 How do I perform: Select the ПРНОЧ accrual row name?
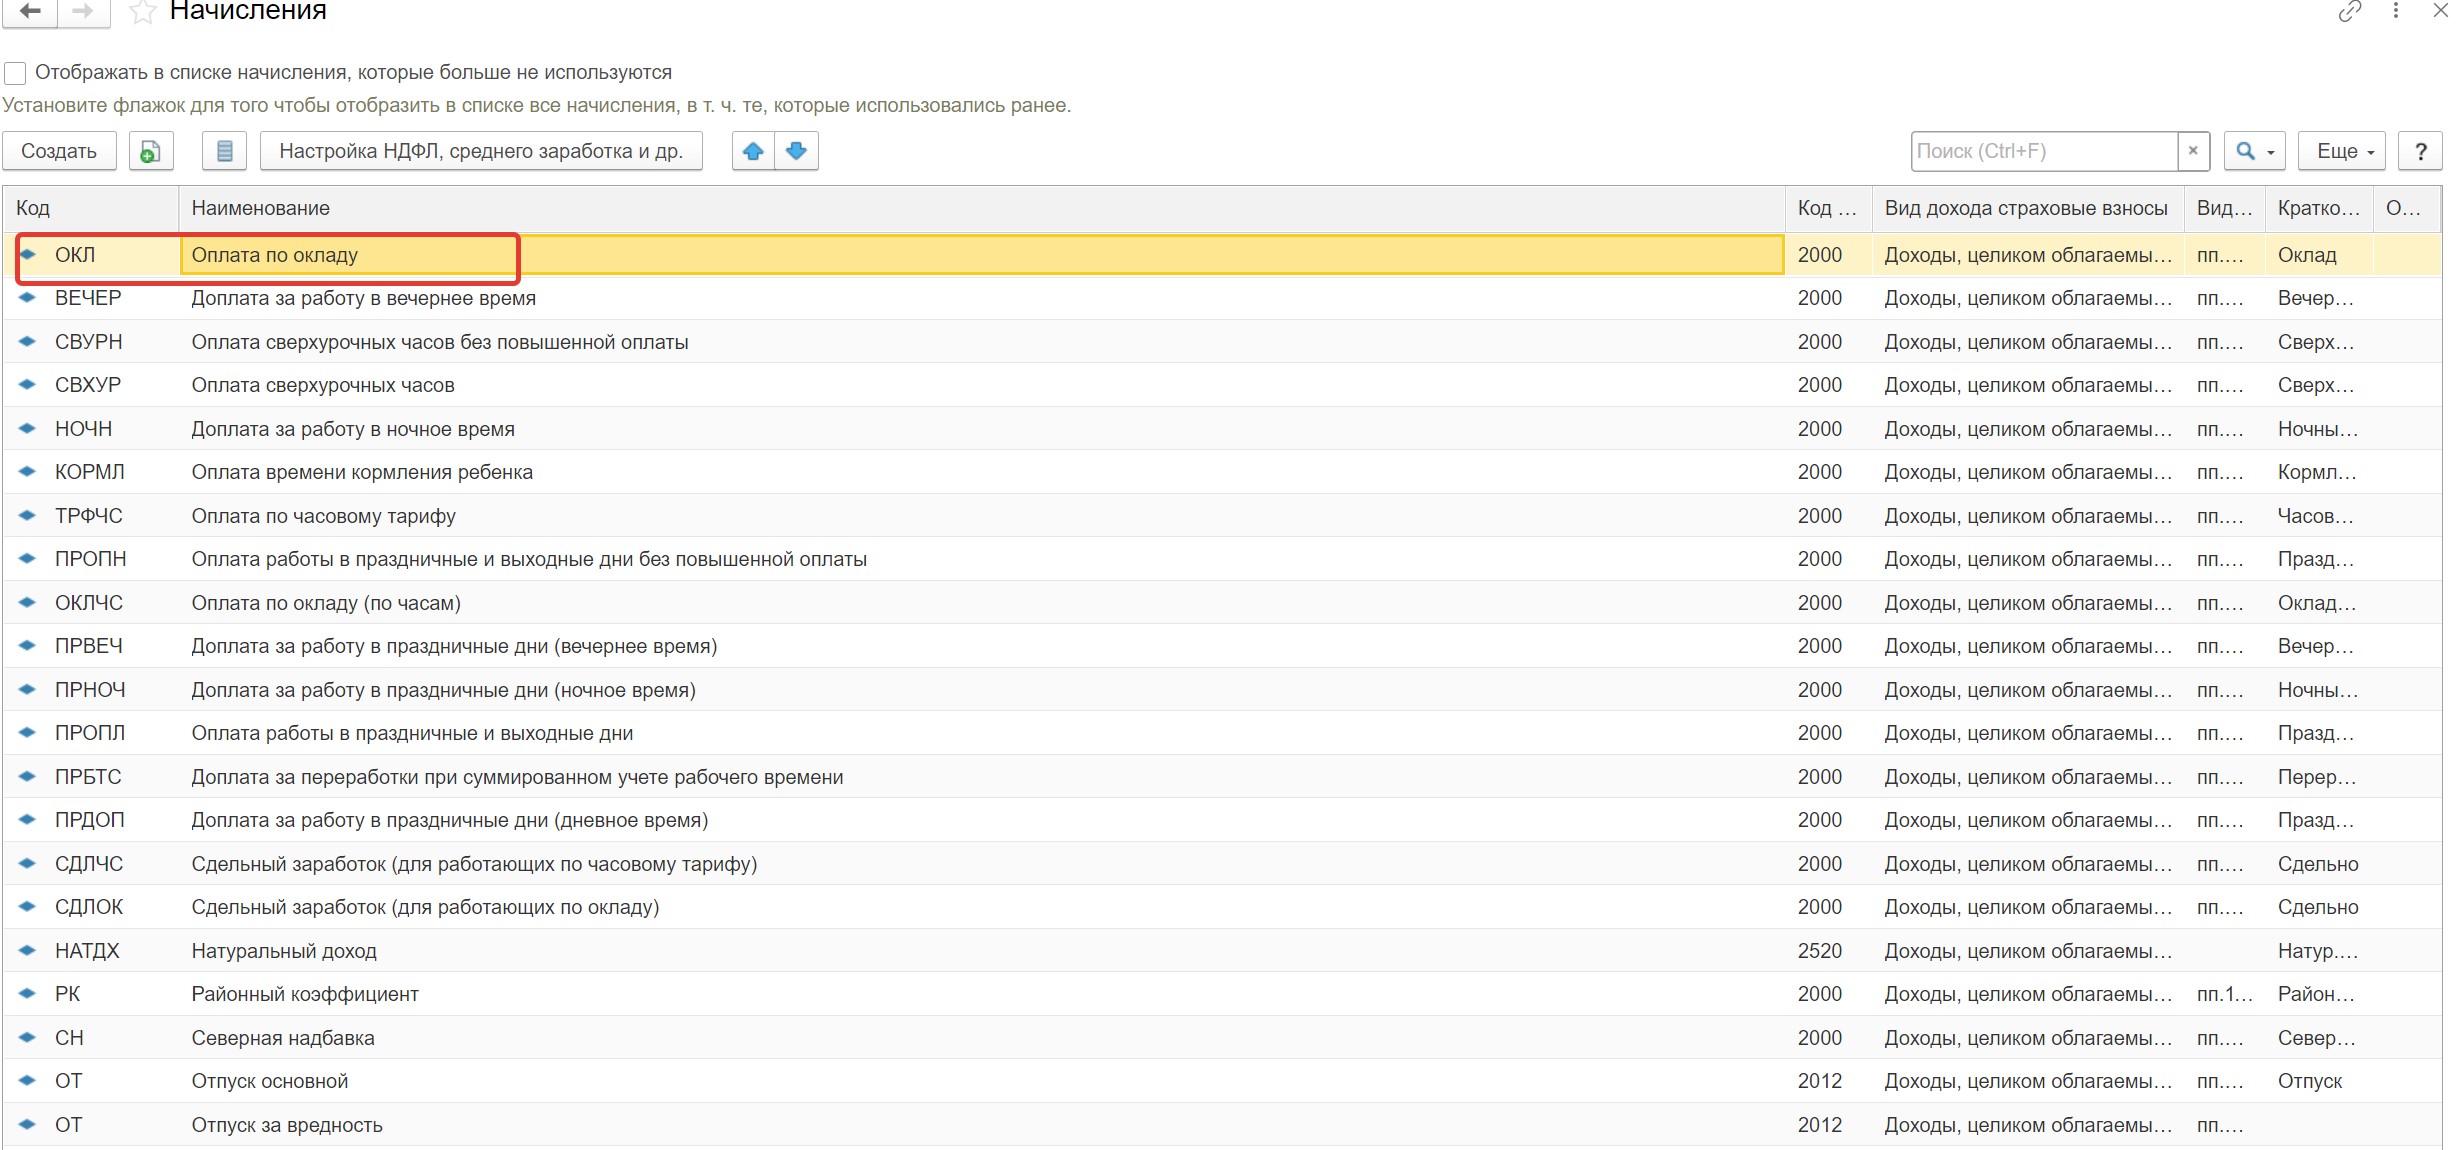pyautogui.click(x=443, y=690)
